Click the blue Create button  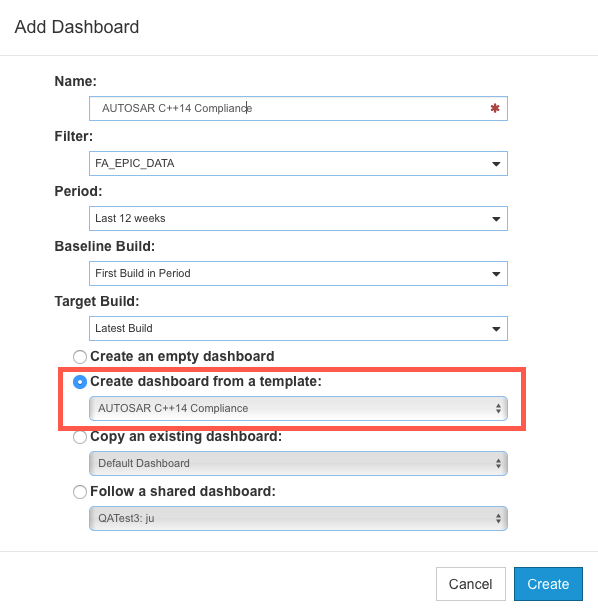[x=548, y=584]
